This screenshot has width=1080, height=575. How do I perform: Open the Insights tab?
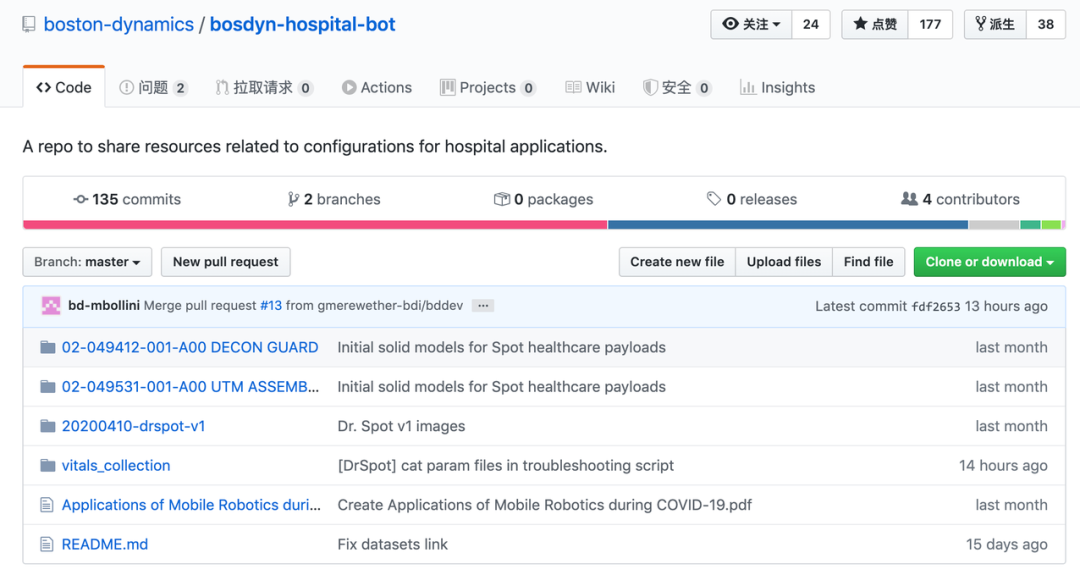click(x=777, y=88)
